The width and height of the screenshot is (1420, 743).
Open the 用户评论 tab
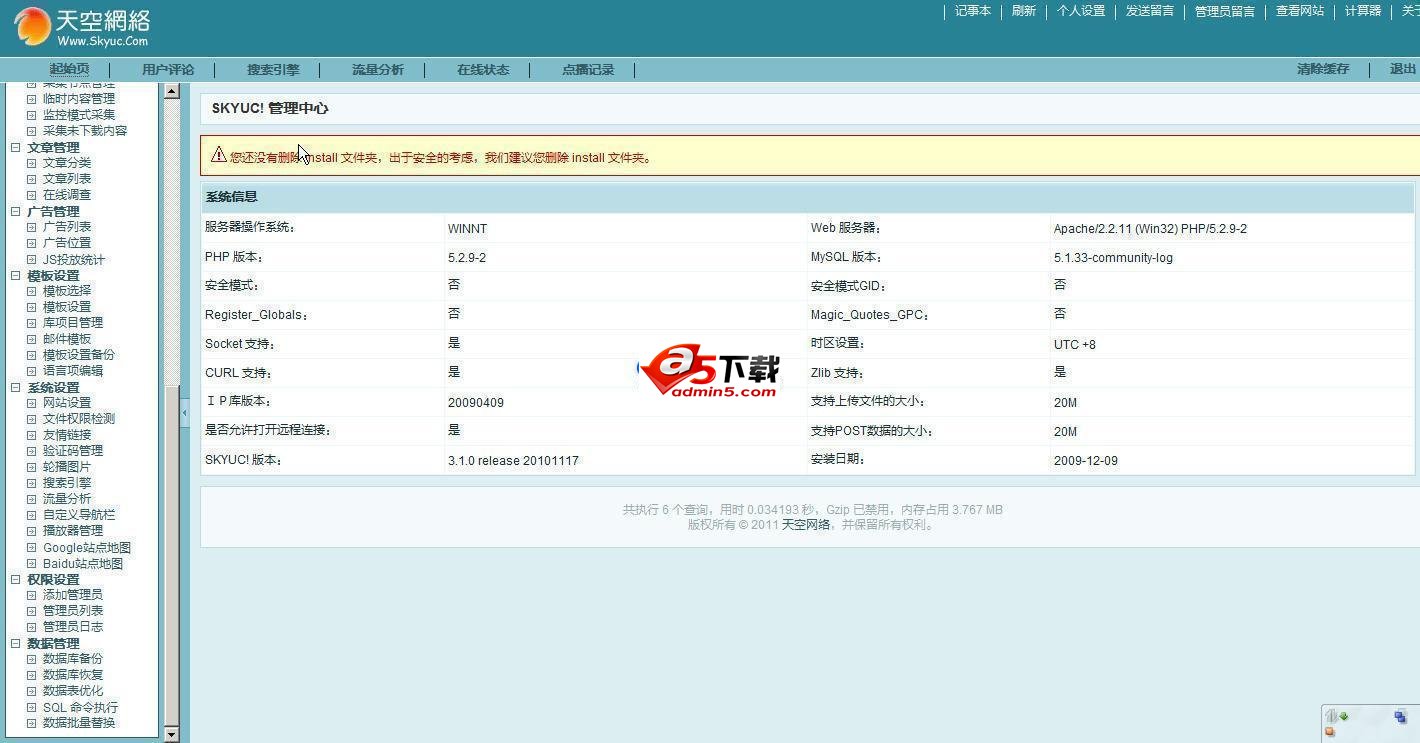167,70
